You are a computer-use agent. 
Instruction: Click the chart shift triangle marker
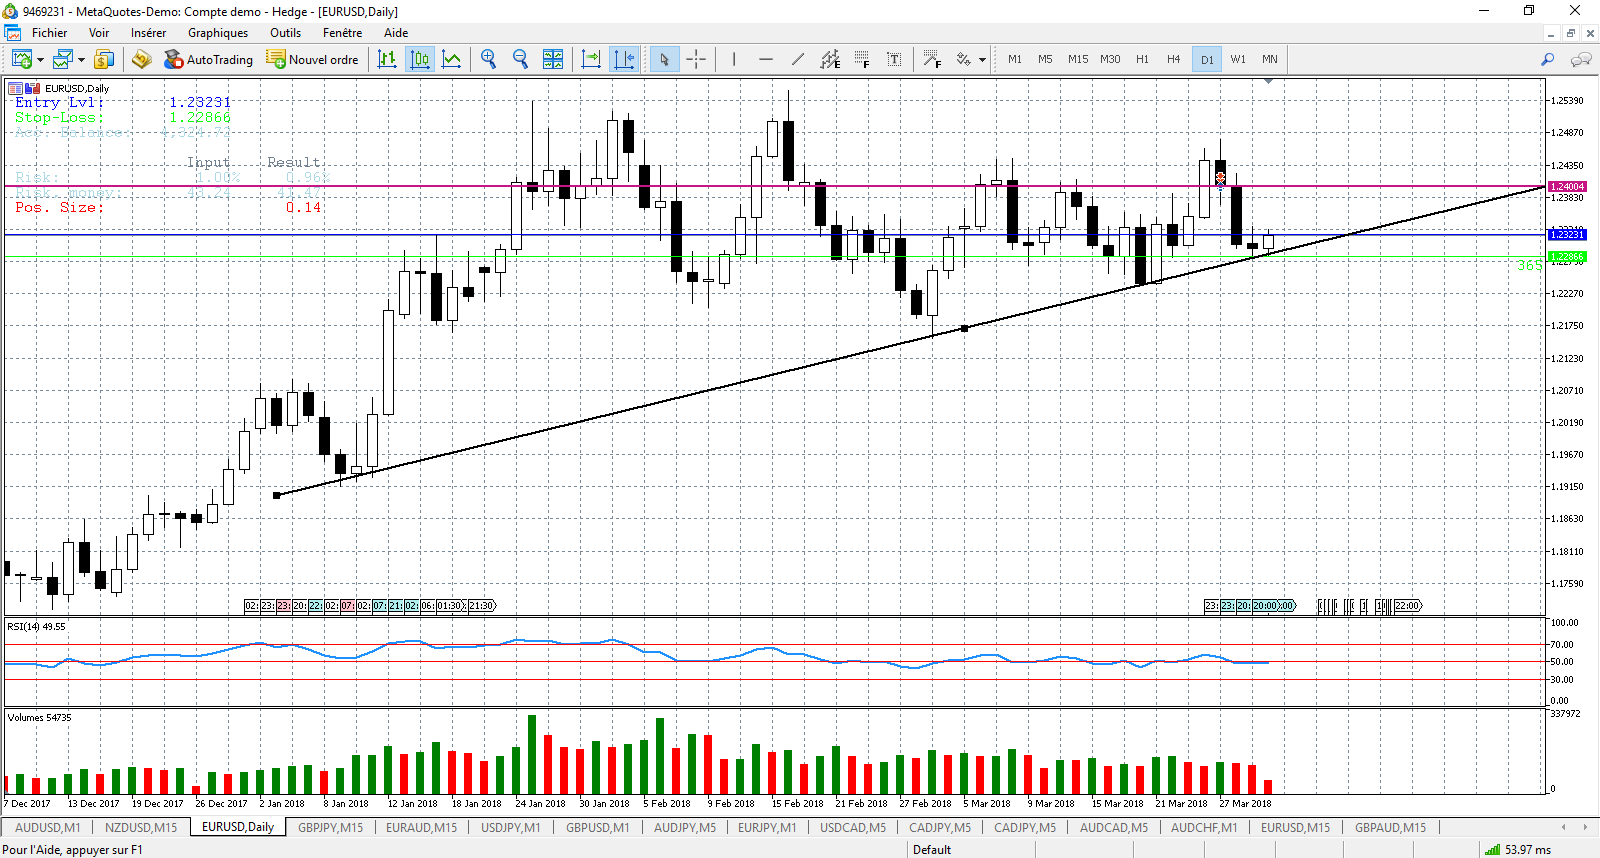tap(1269, 82)
